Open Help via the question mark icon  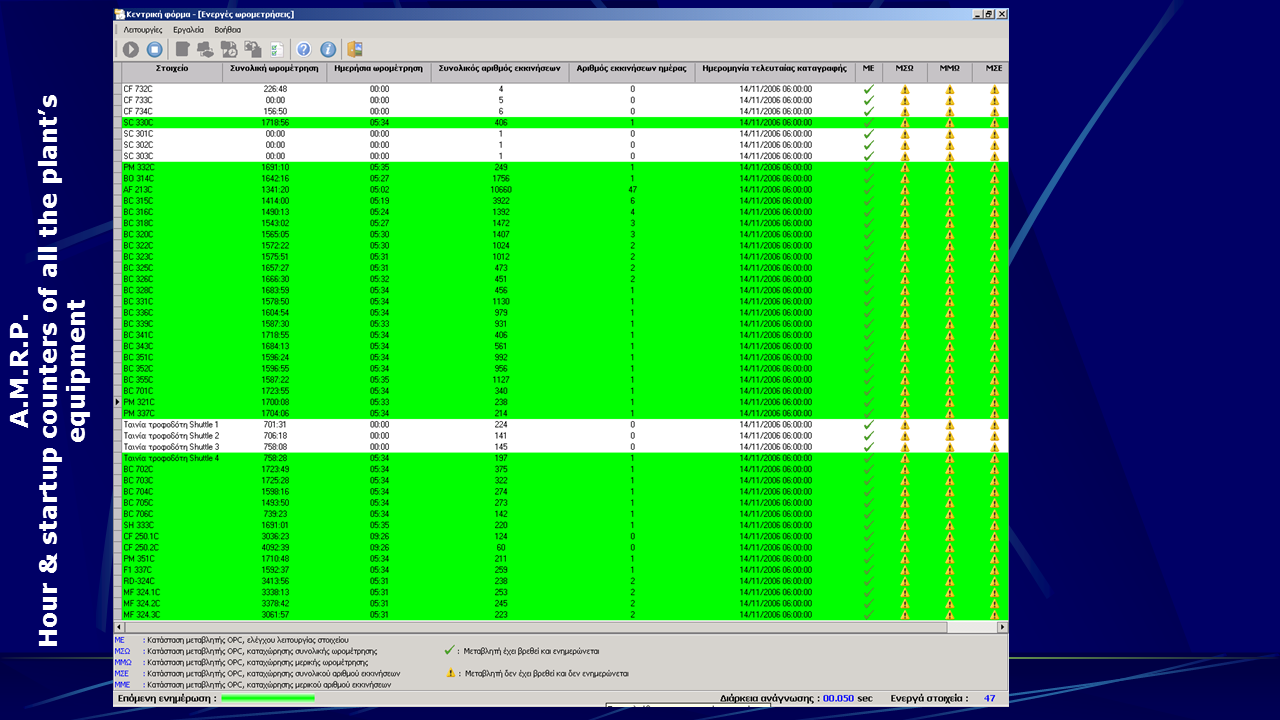304,49
